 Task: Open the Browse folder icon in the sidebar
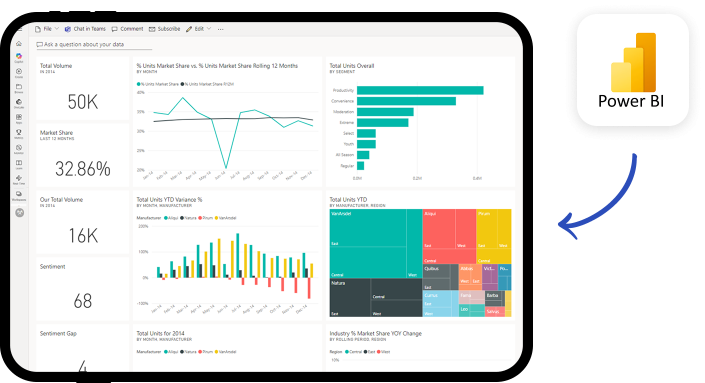click(19, 88)
